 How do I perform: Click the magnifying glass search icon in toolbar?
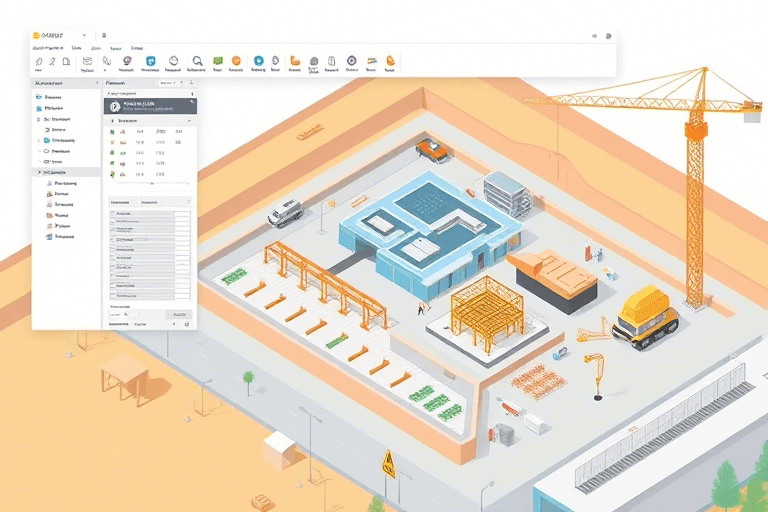point(198,61)
